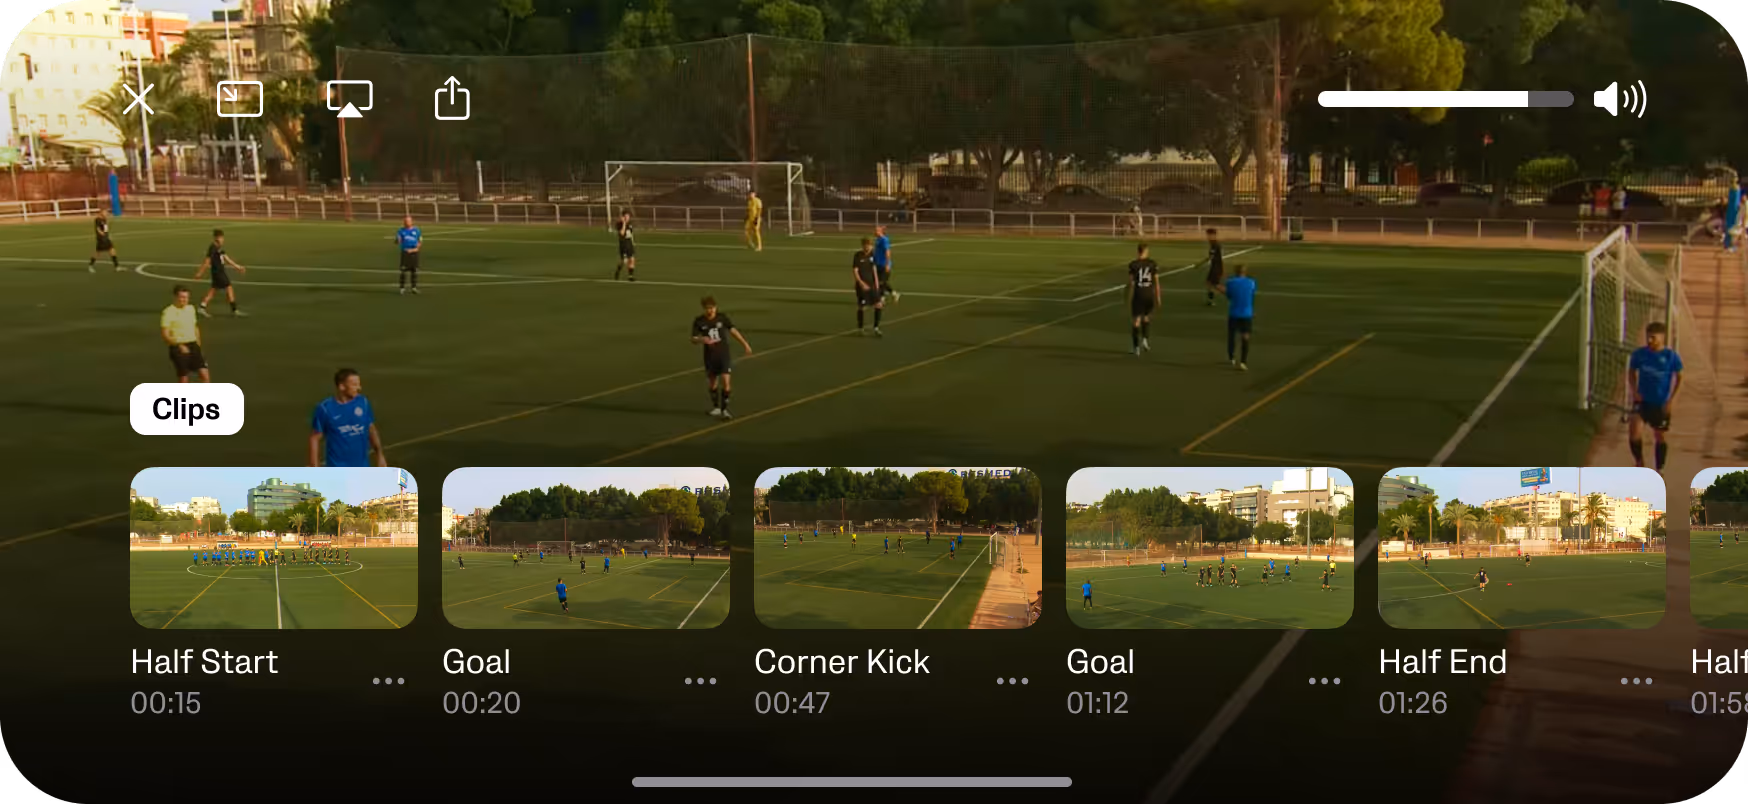
Task: Play the Goal clip at 01:12
Action: (x=1210, y=548)
